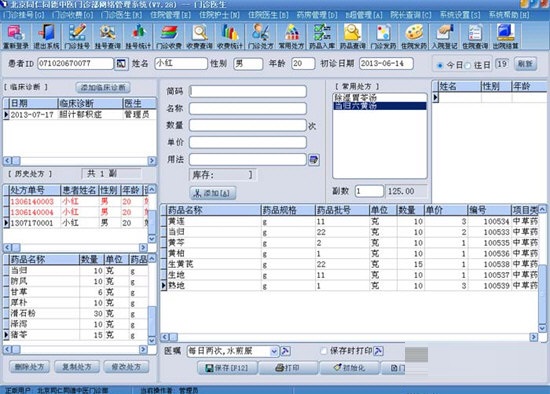The height and width of the screenshot is (394, 550).
Task: Open the 门诊医生[K] menu
Action: [121, 15]
